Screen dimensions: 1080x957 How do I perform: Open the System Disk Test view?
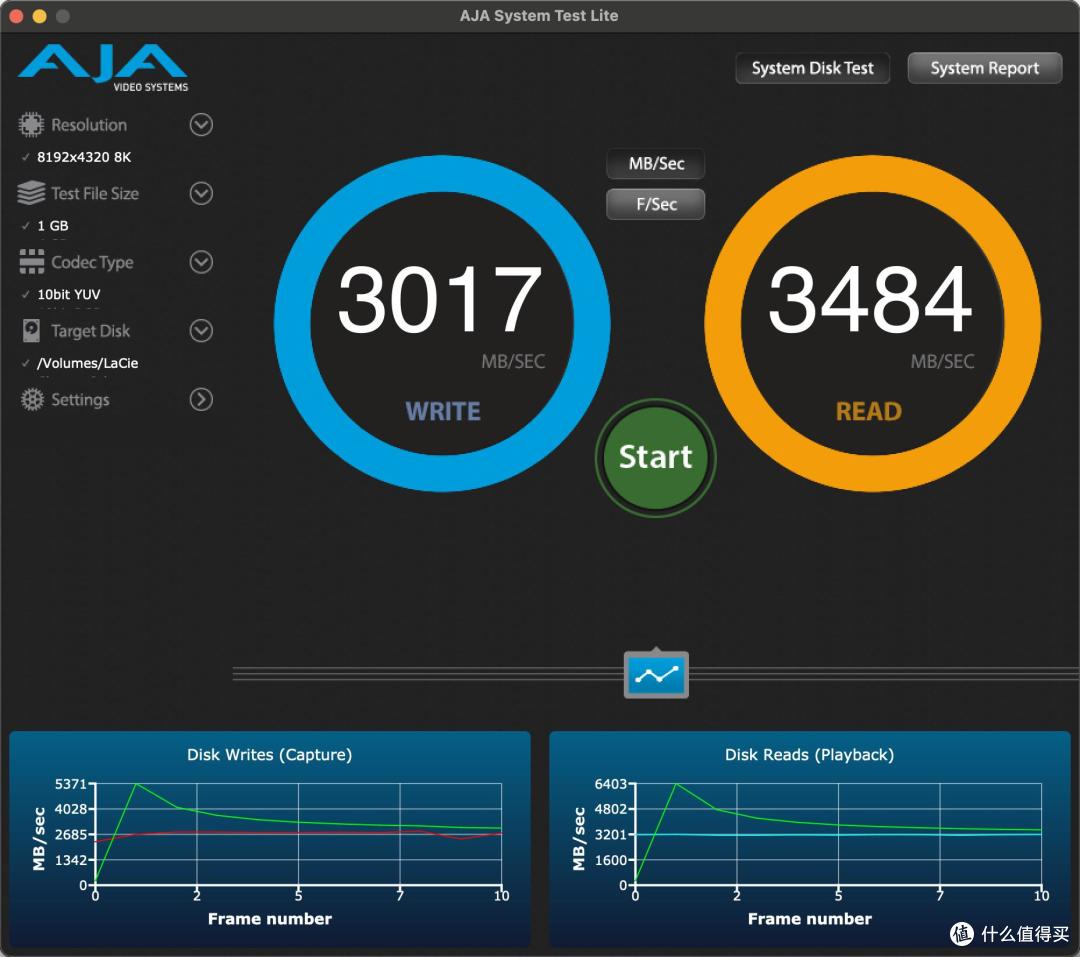[x=812, y=68]
